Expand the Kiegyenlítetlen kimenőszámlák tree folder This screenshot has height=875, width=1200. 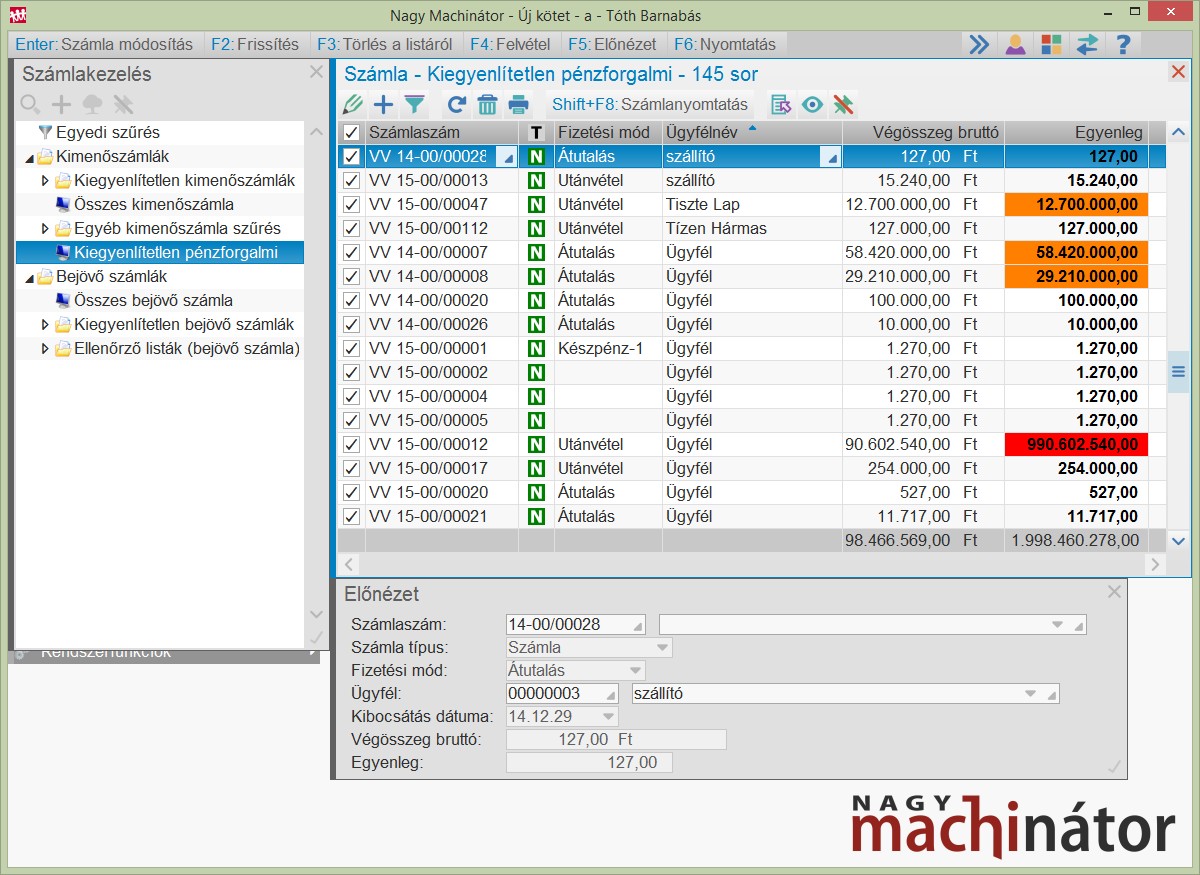[45, 181]
